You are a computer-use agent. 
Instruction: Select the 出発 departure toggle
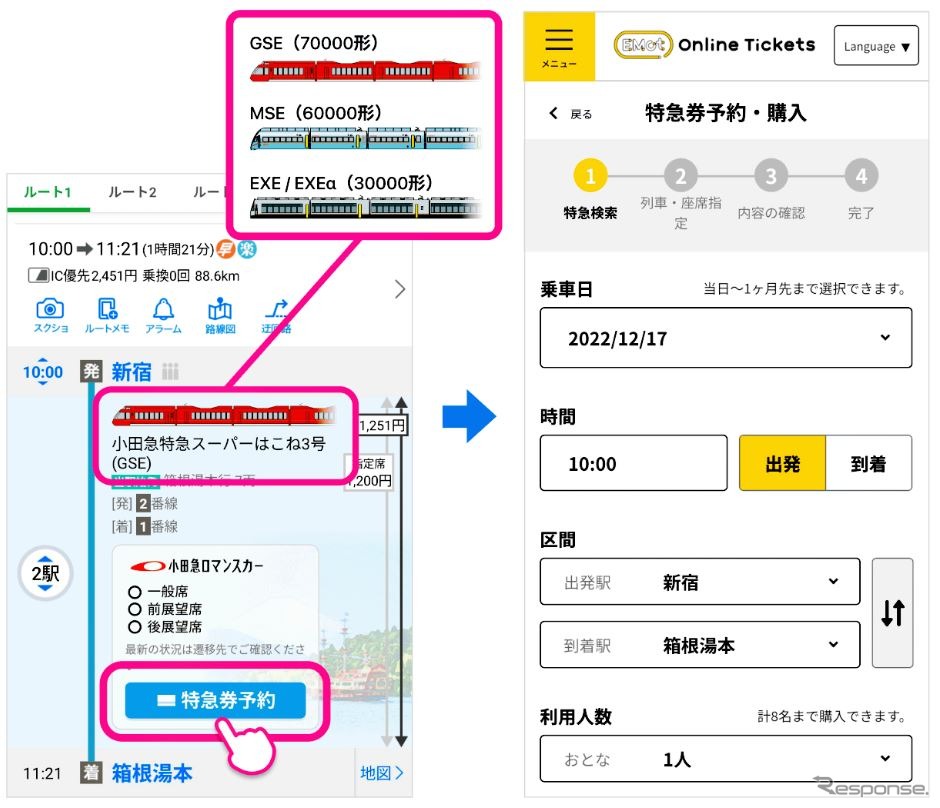[782, 463]
